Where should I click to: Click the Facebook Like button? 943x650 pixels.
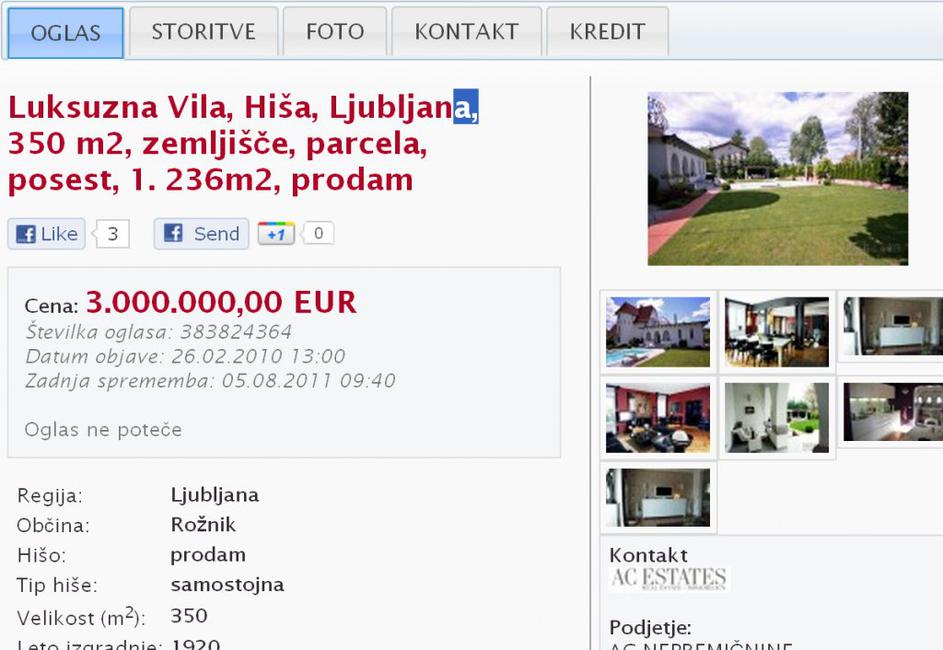[46, 234]
